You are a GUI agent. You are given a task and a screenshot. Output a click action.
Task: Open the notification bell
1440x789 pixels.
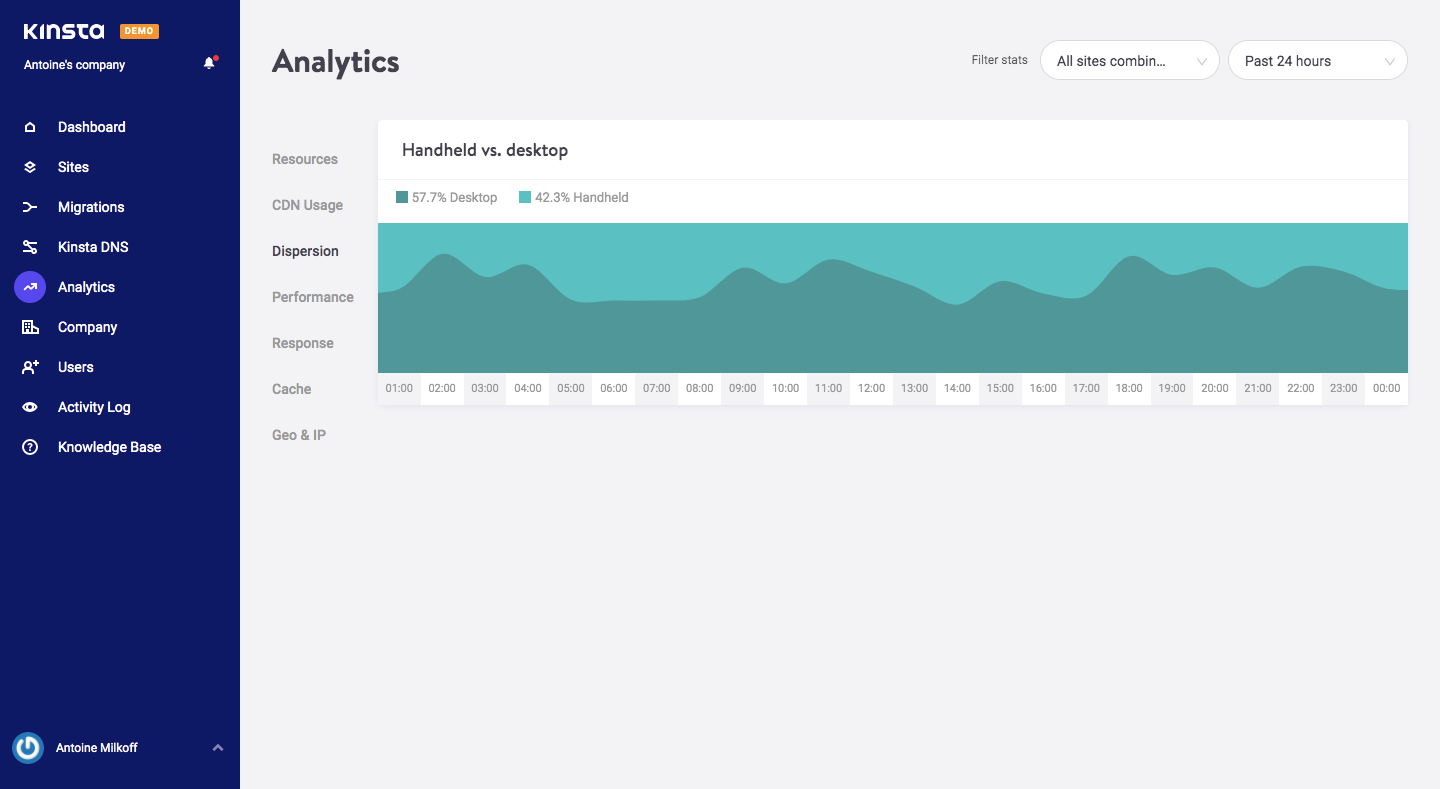[209, 62]
